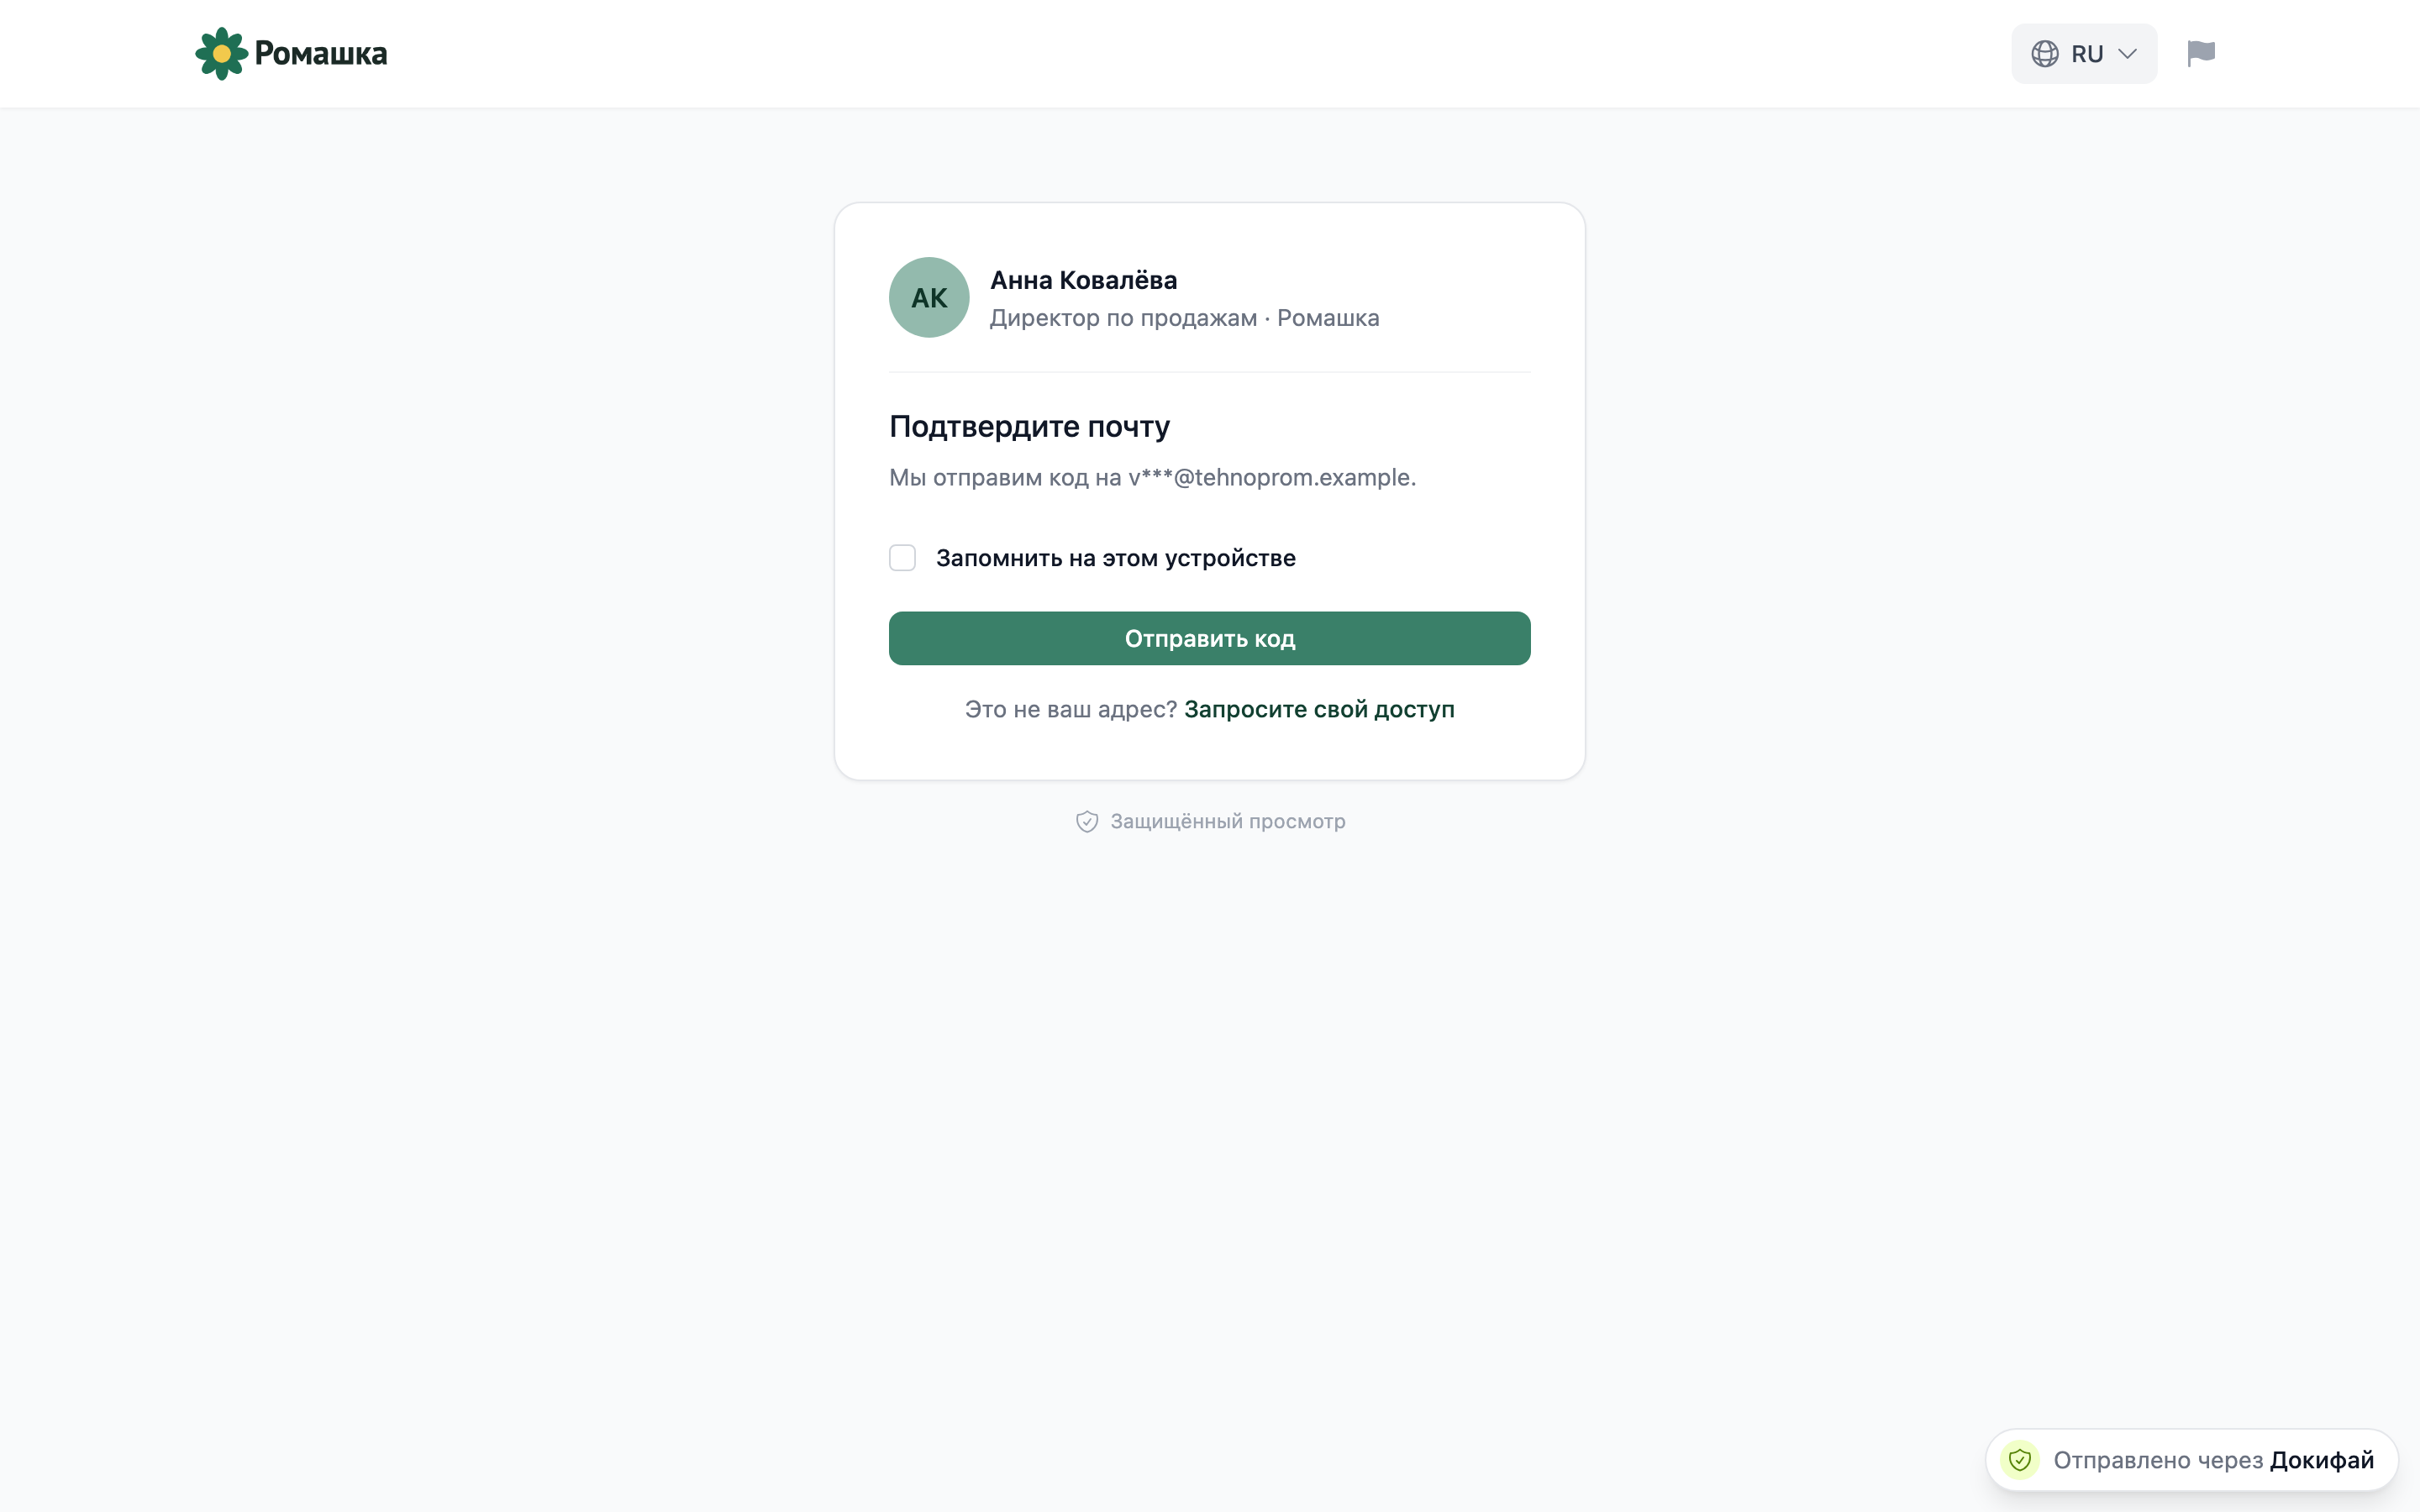
Task: Click the Директор по продажам · Ромашка subtitle
Action: coord(1184,318)
